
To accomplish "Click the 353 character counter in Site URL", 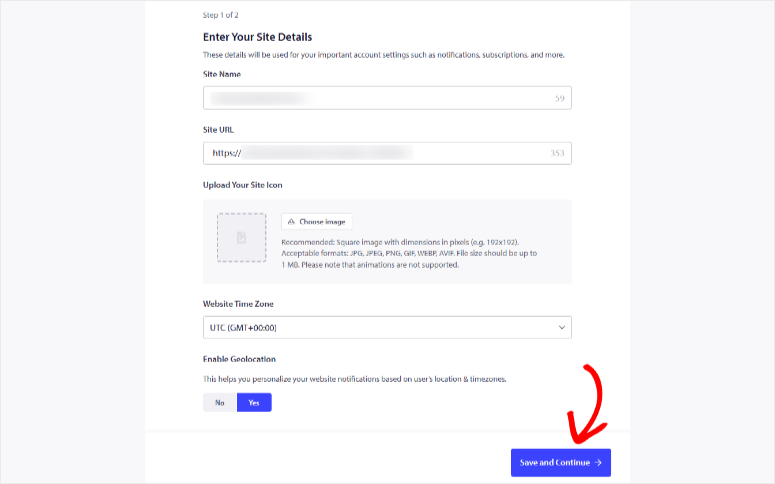I will [x=558, y=153].
